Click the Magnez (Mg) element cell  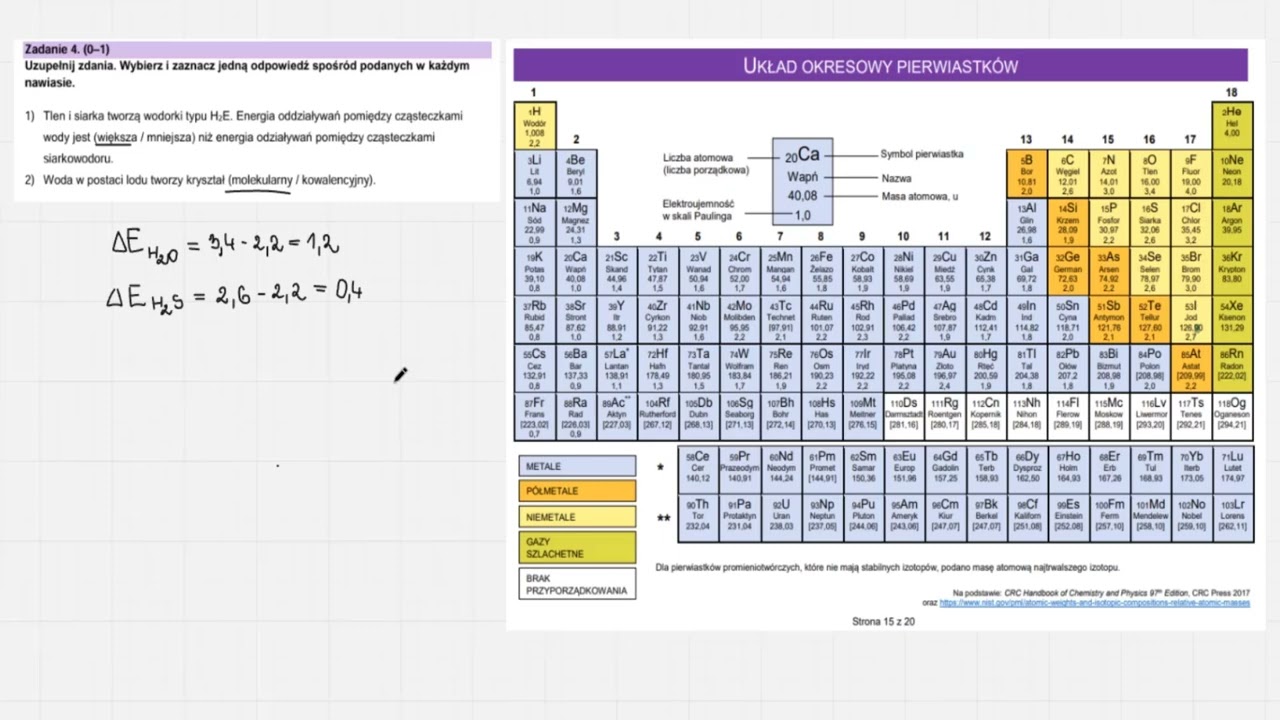(576, 222)
